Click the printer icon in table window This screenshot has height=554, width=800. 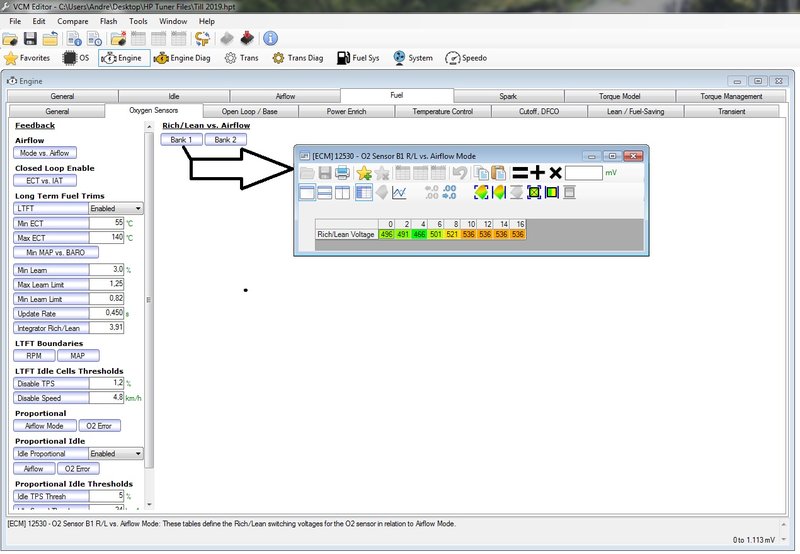(343, 174)
